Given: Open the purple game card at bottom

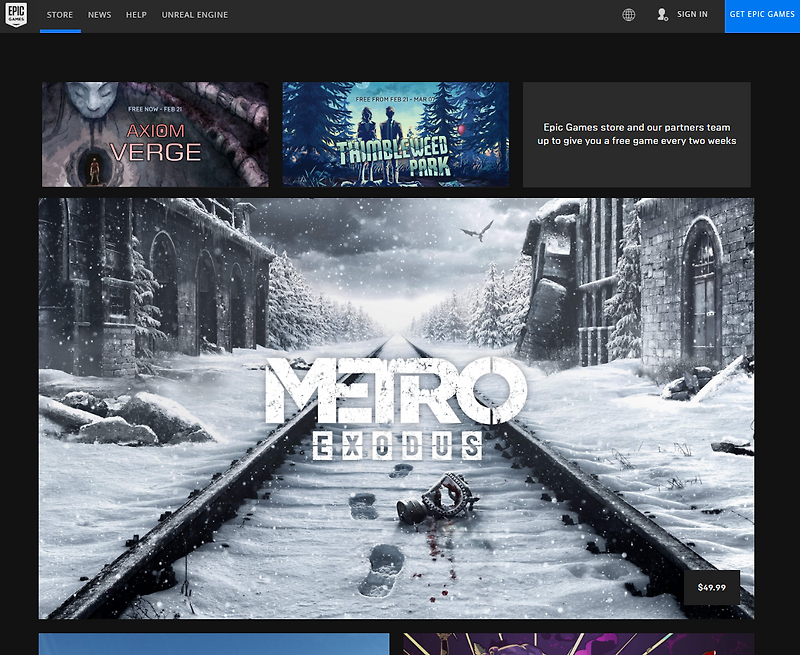Looking at the screenshot, I should click(x=579, y=644).
